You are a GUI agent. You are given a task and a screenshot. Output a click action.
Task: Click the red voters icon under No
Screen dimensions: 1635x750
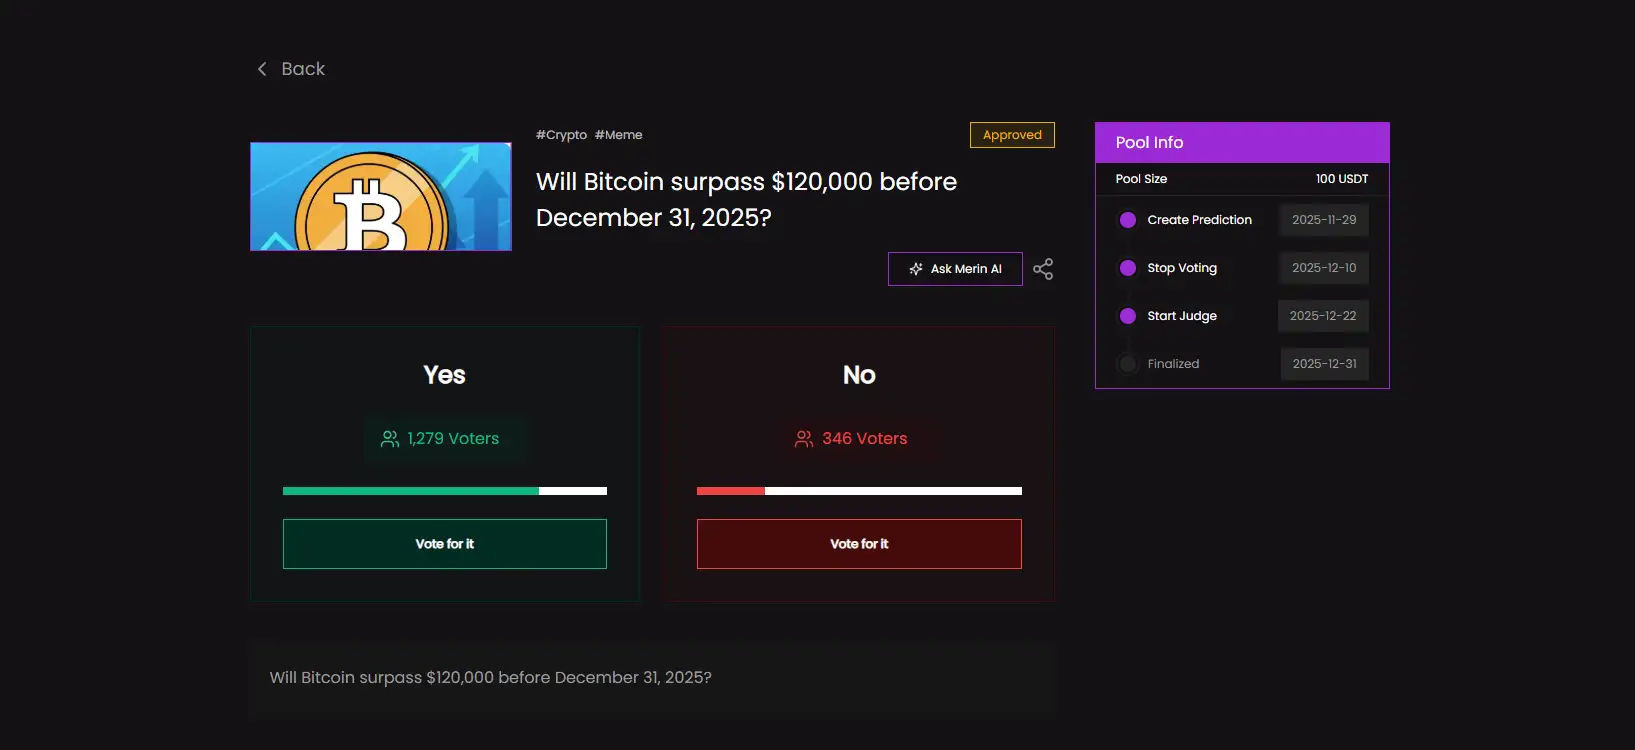point(804,439)
